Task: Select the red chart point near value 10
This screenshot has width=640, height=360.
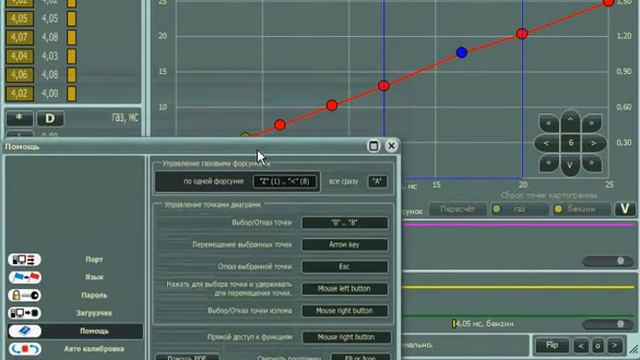Action: tap(332, 105)
